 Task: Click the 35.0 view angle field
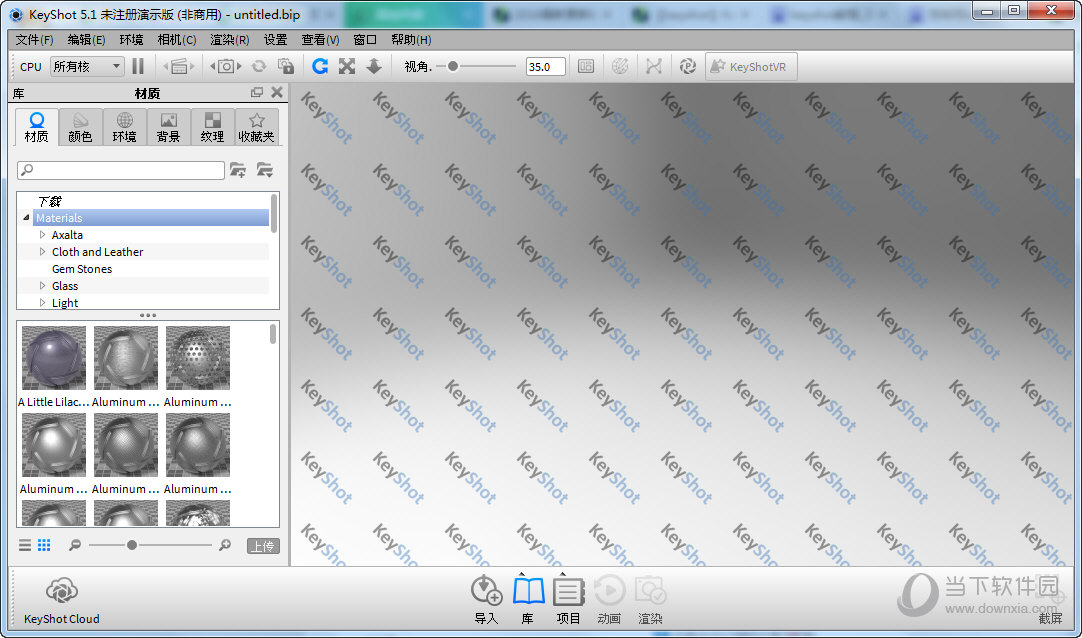tap(545, 66)
